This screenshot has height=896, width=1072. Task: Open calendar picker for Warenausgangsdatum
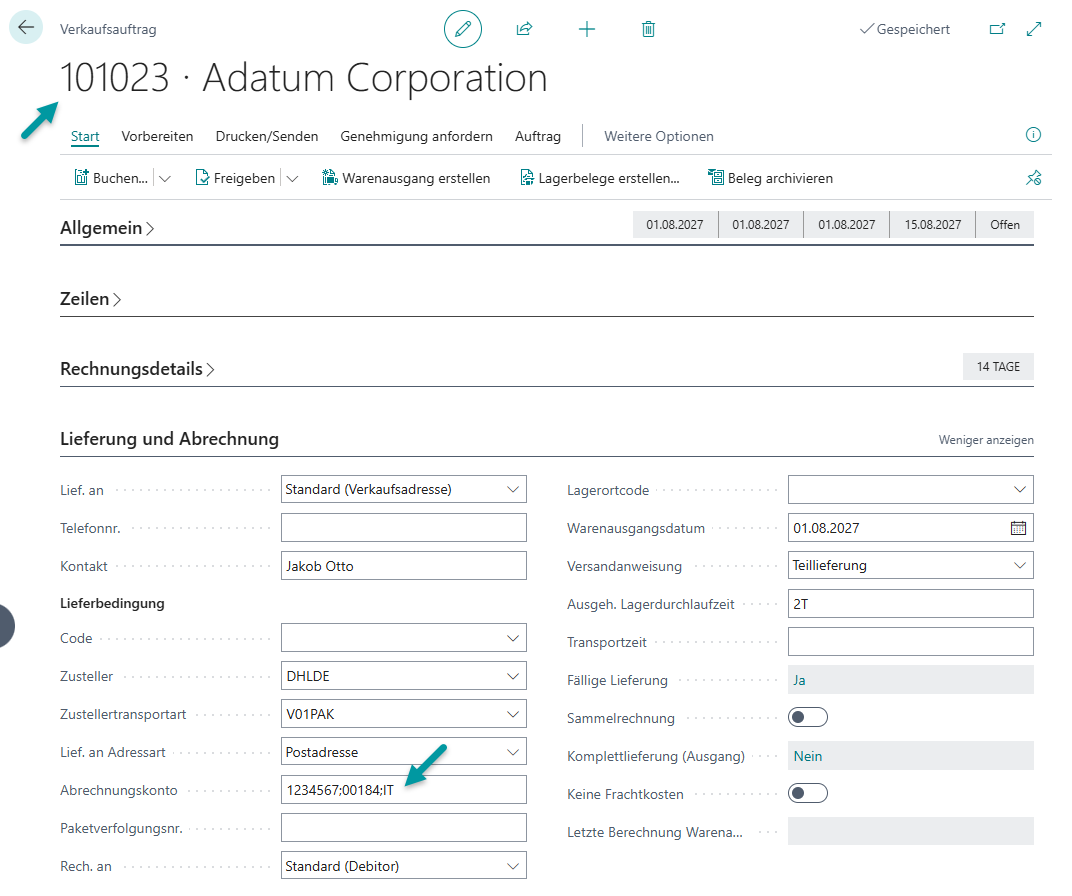[1018, 528]
